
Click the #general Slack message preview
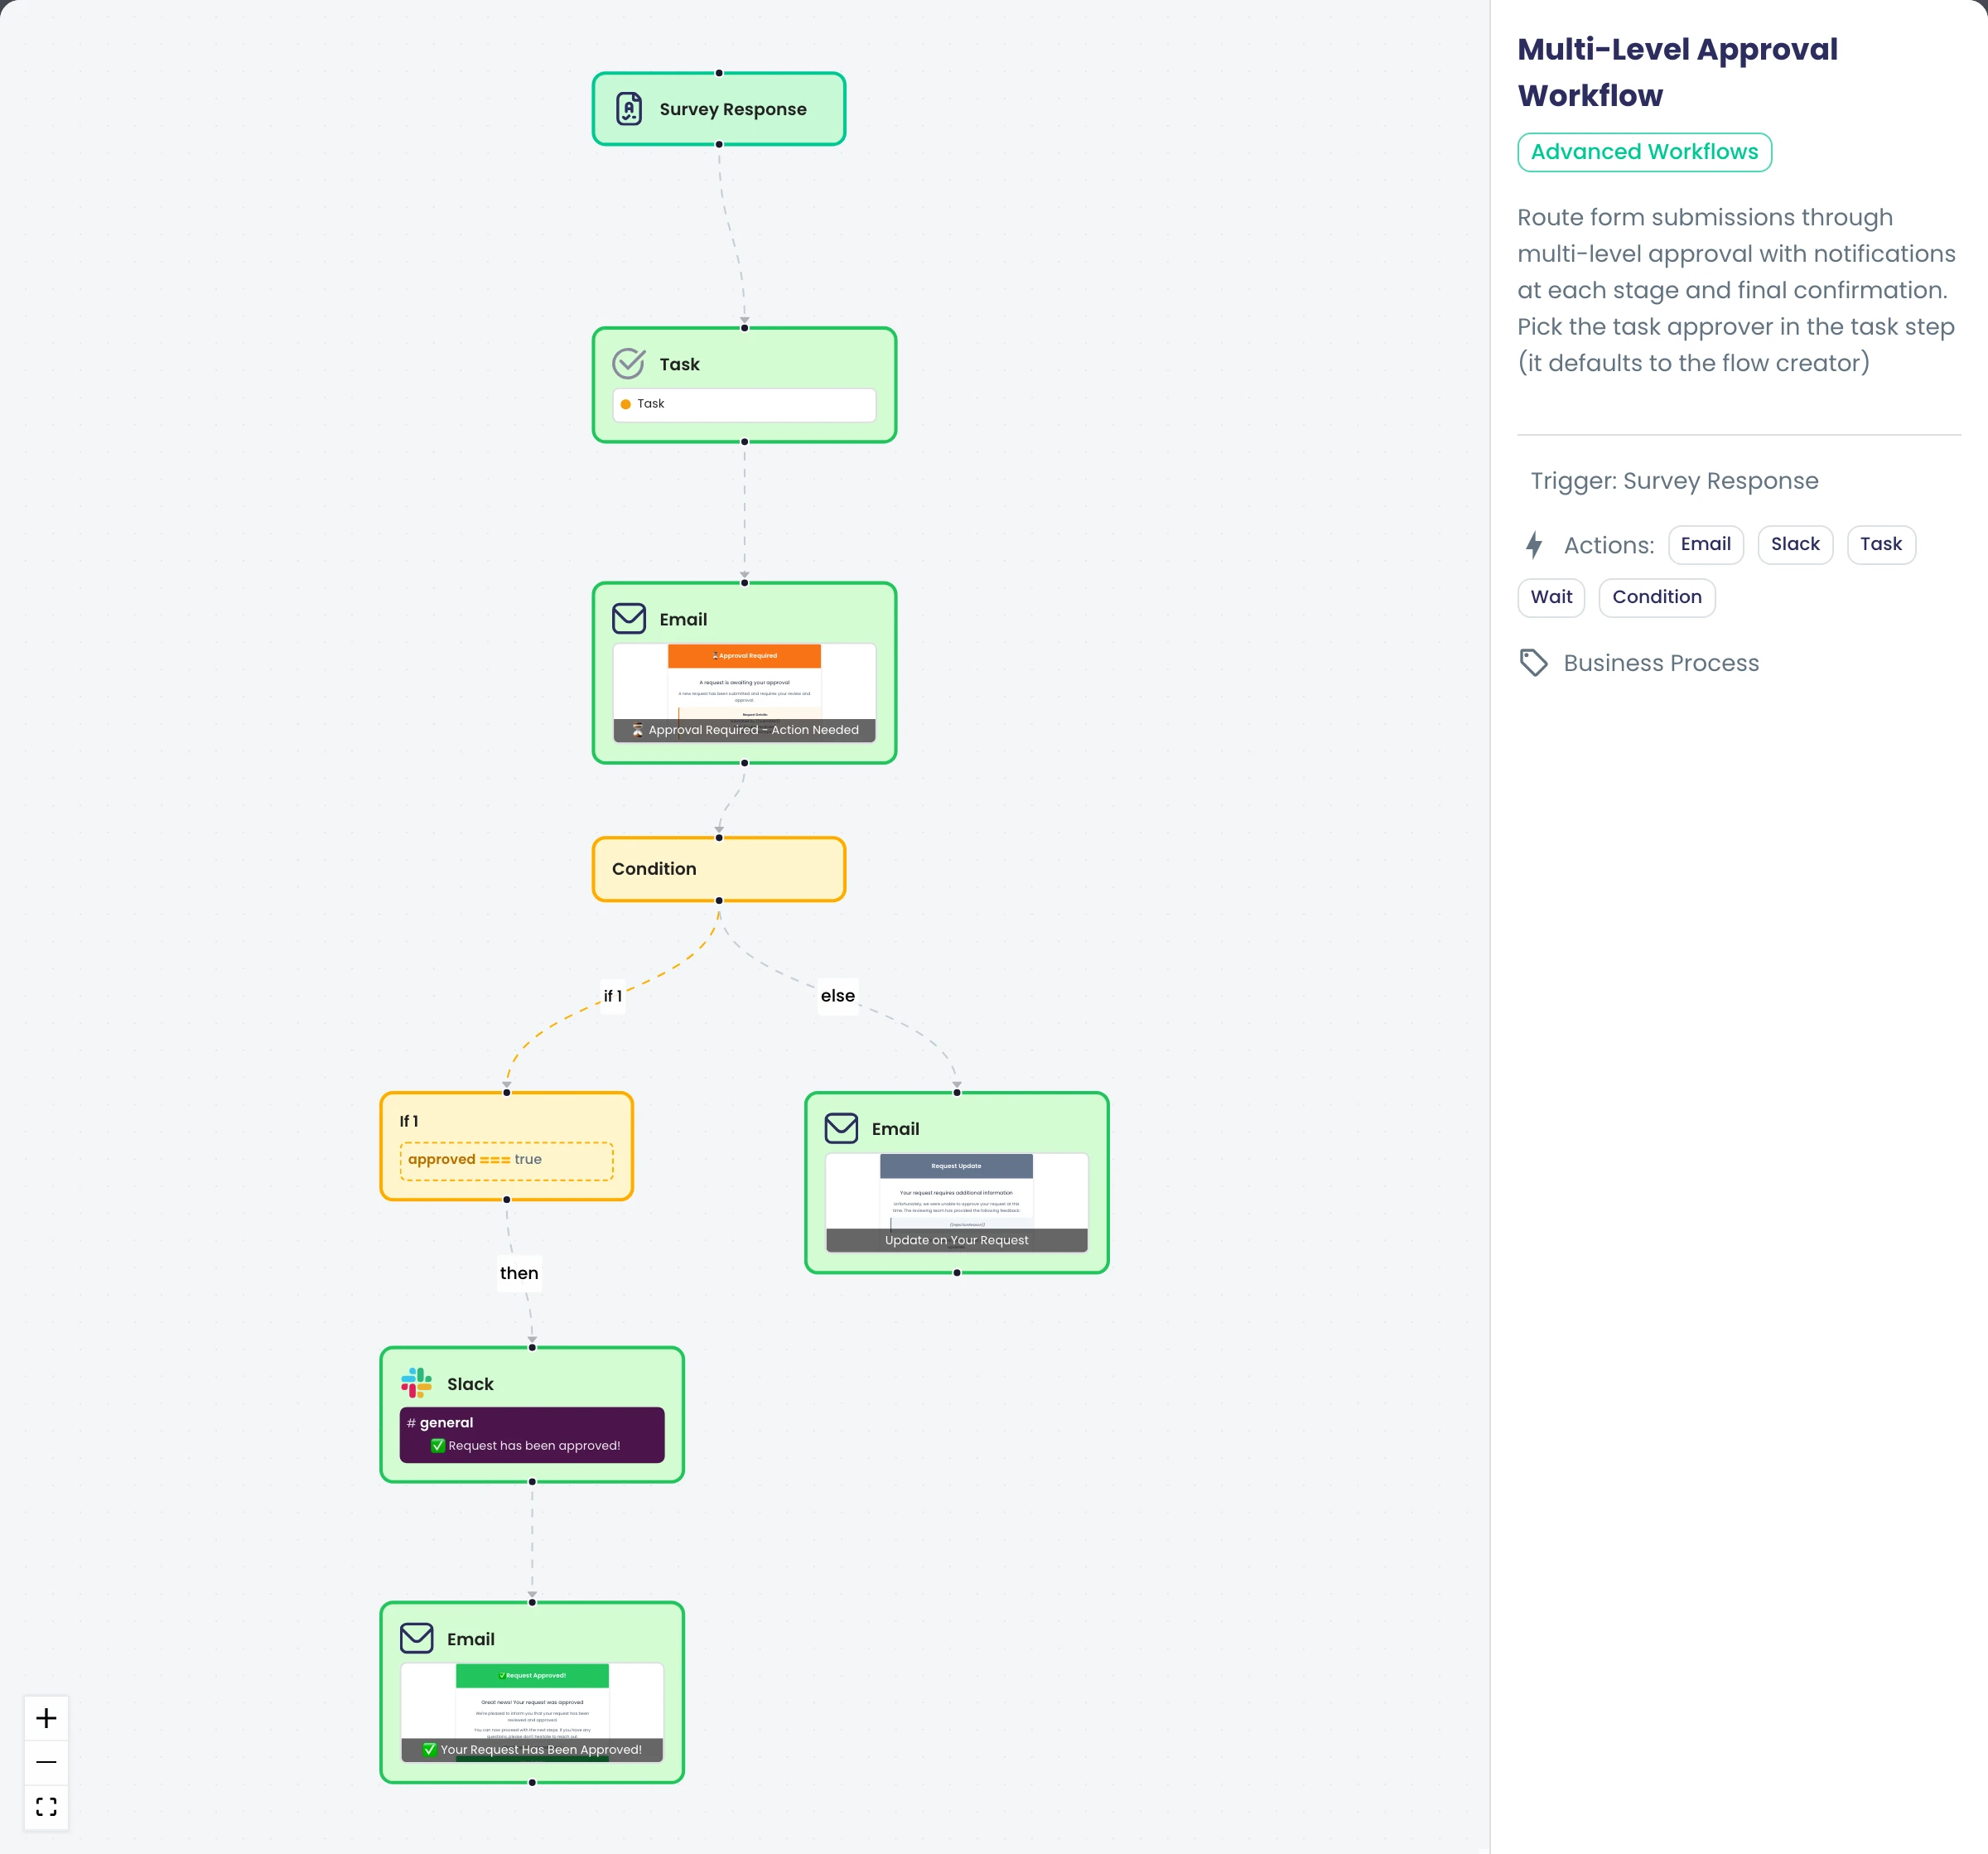click(x=532, y=1434)
